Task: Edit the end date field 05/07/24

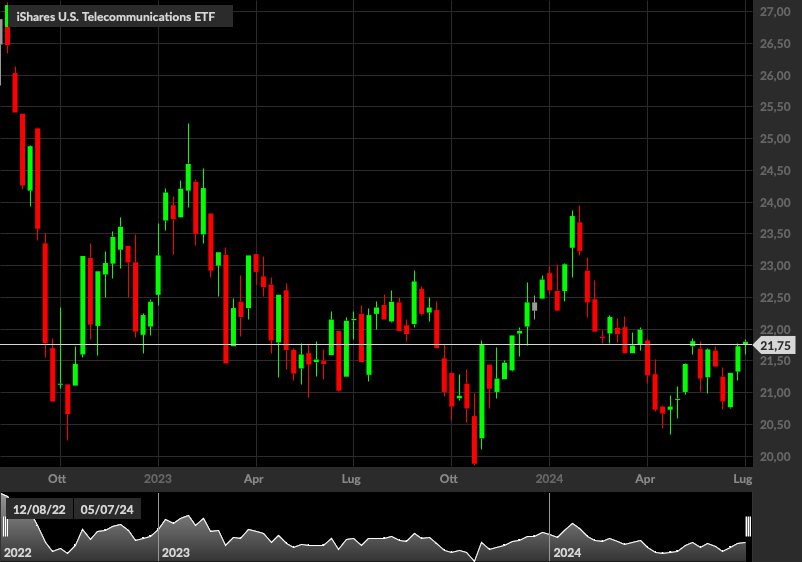Action: 107,509
